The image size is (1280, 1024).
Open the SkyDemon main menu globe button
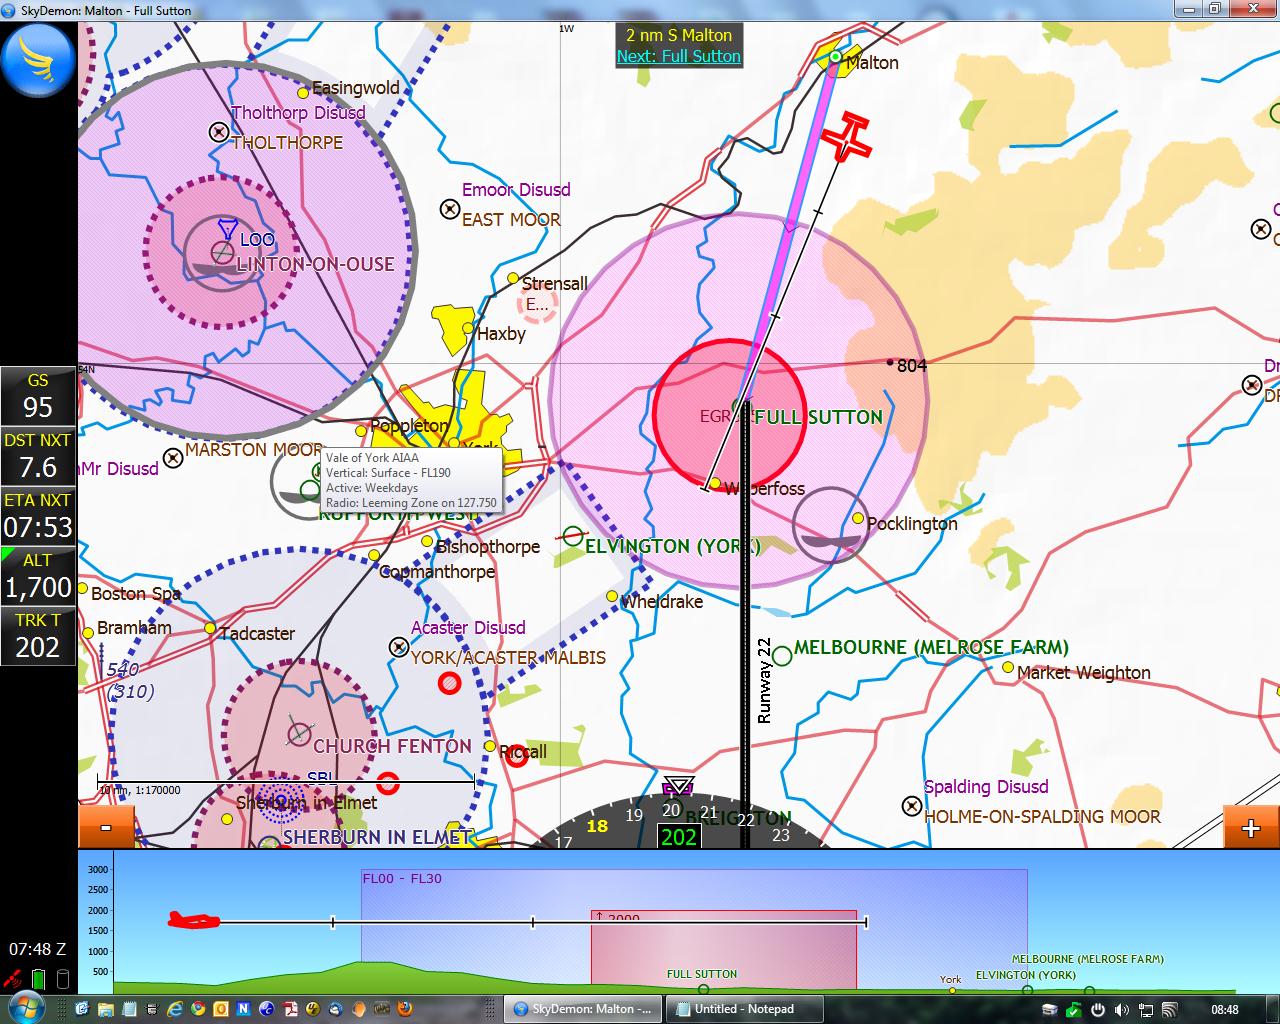tap(38, 60)
